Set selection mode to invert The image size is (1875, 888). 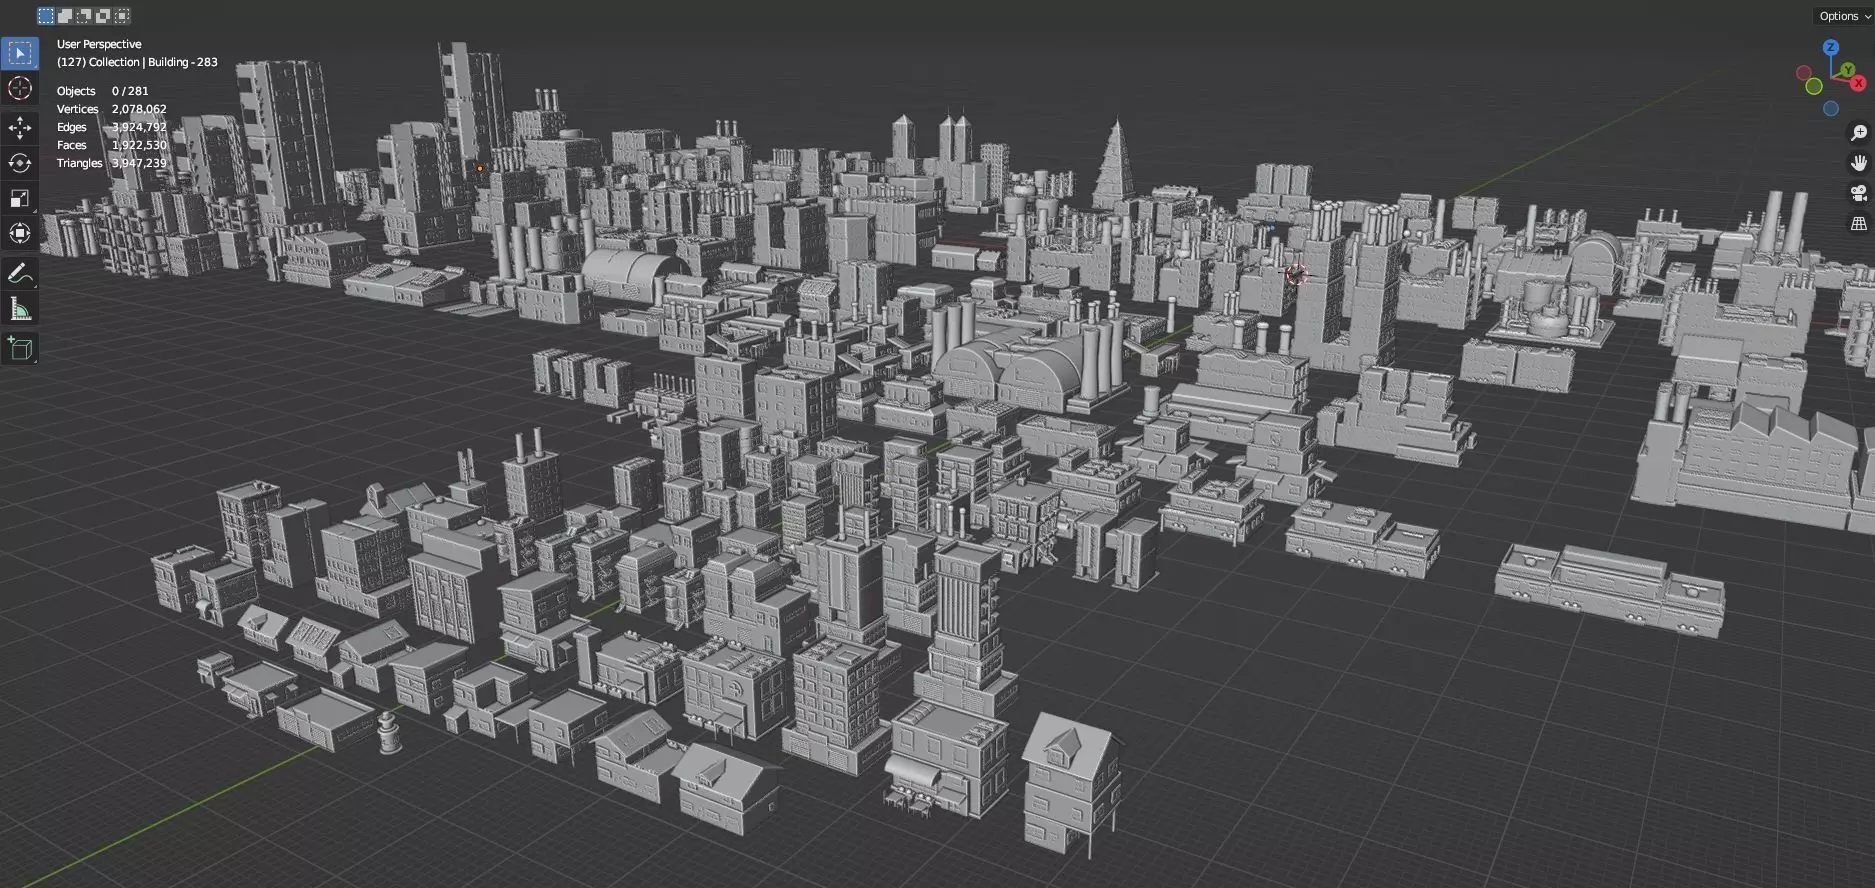click(103, 16)
